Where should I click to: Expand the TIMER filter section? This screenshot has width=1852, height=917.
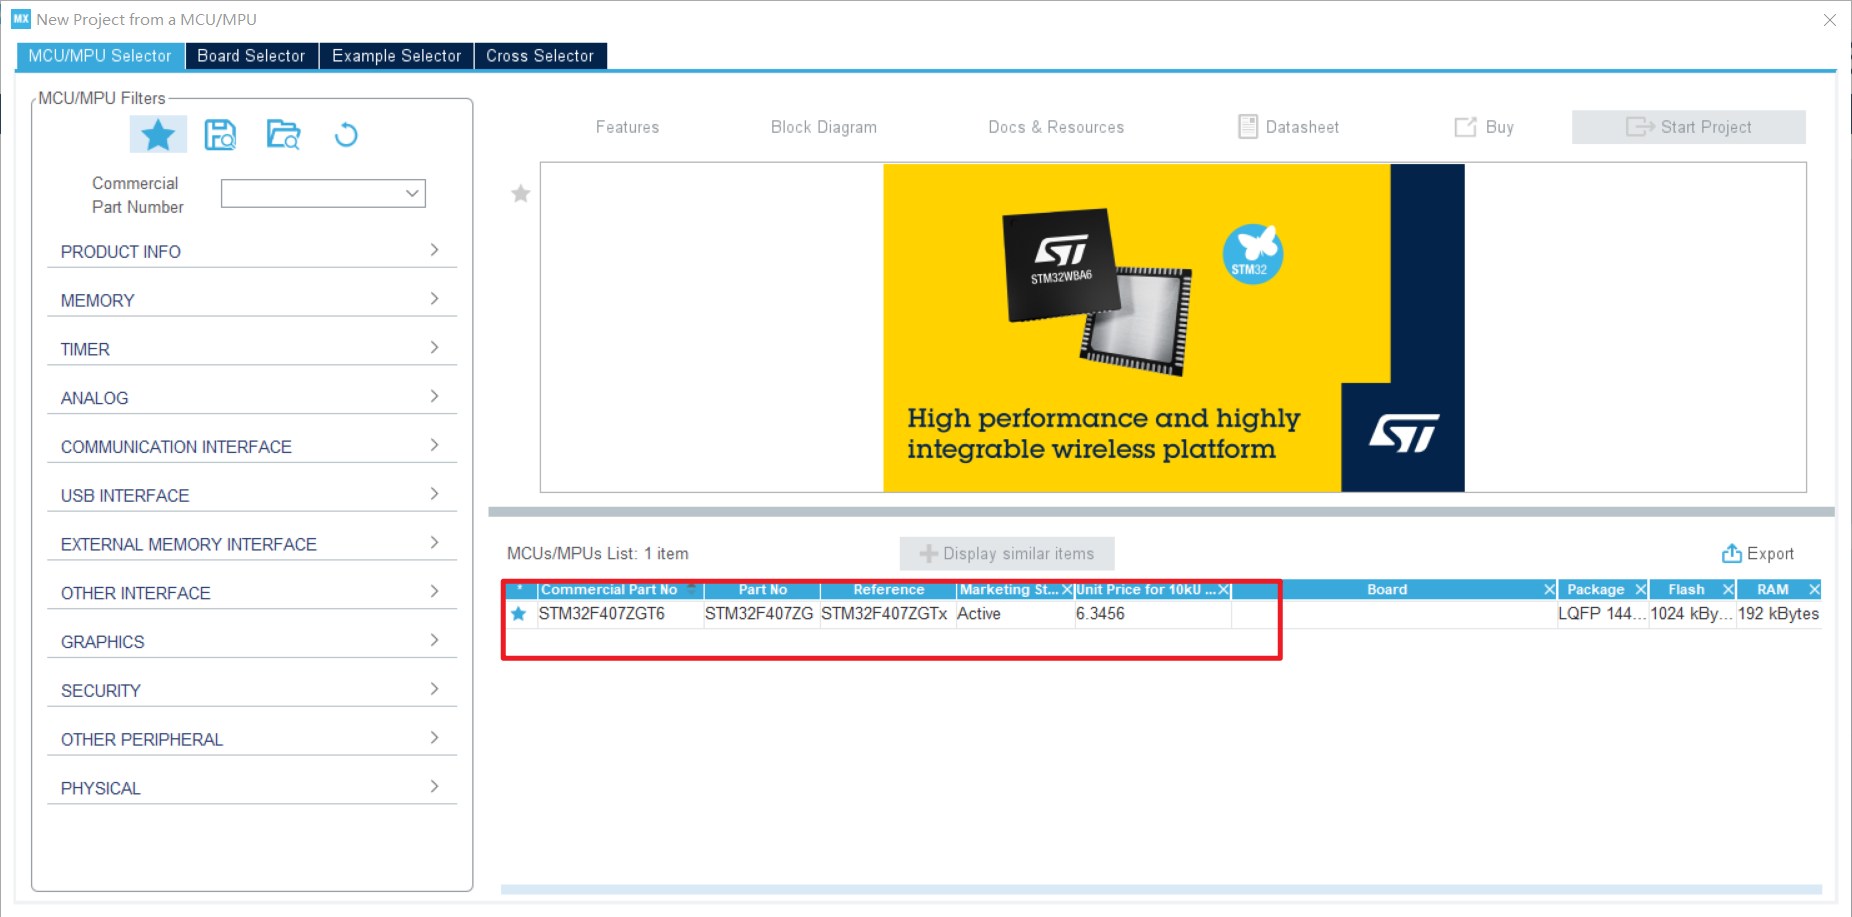(x=252, y=349)
